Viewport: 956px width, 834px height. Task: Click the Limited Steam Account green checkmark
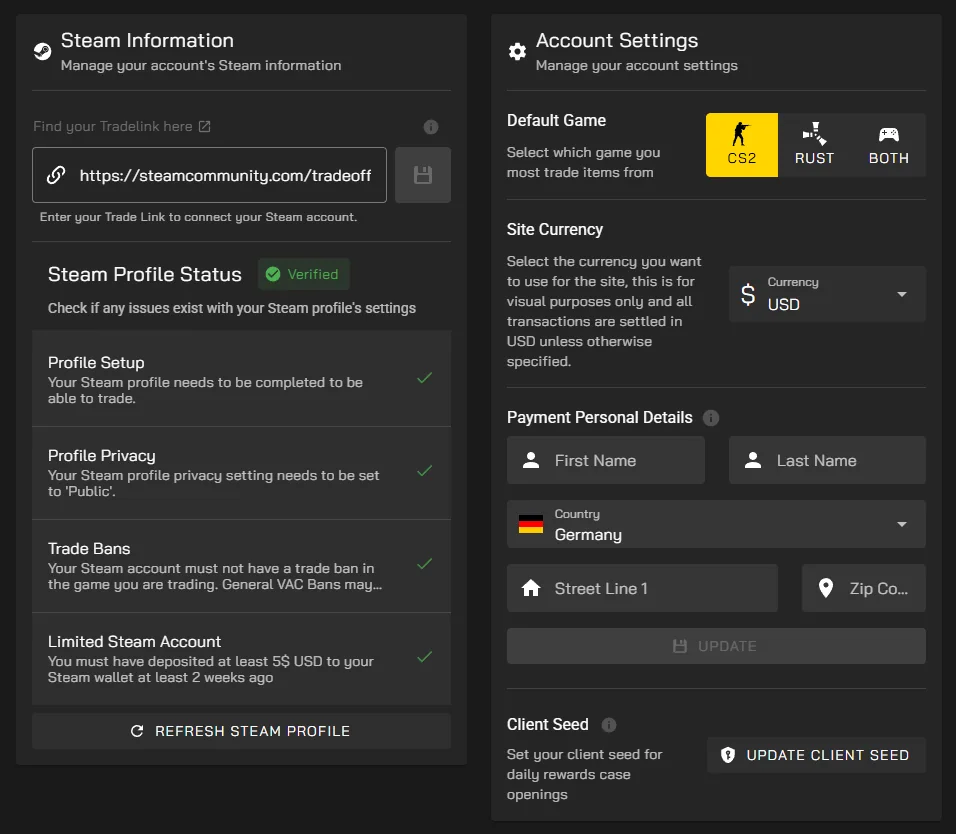[425, 657]
